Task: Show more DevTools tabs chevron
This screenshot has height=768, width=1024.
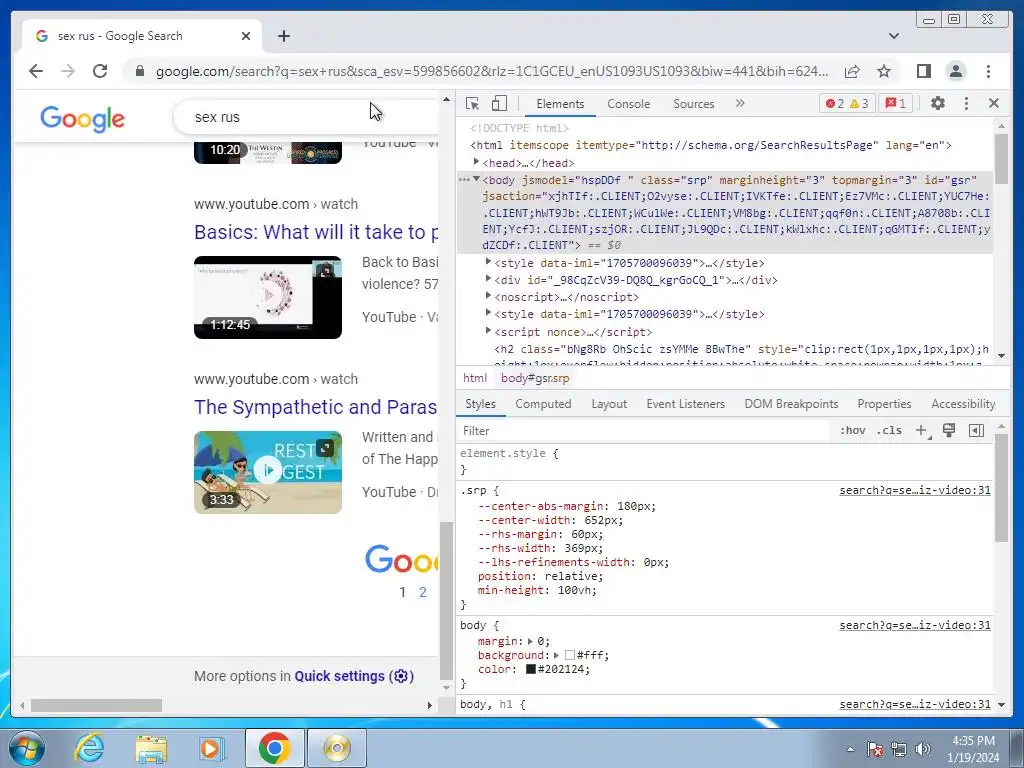Action: [x=740, y=103]
